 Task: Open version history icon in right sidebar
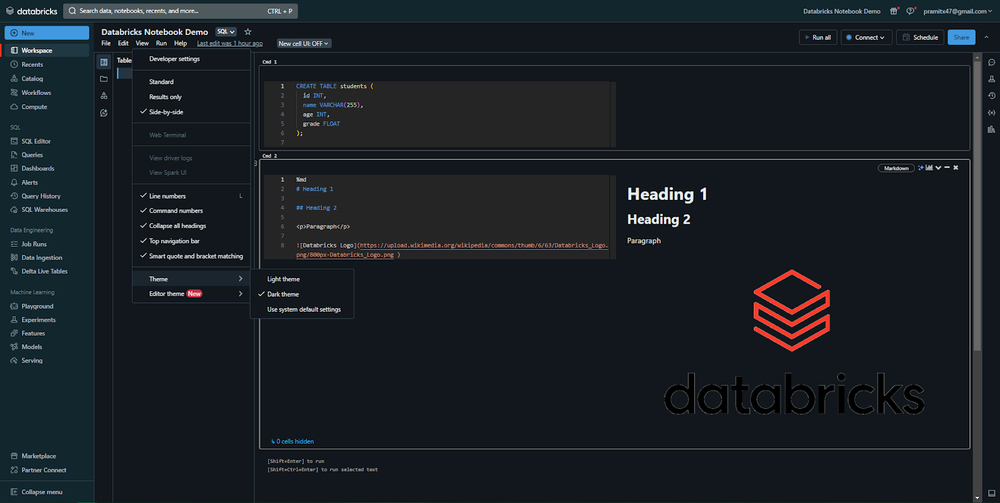991,96
